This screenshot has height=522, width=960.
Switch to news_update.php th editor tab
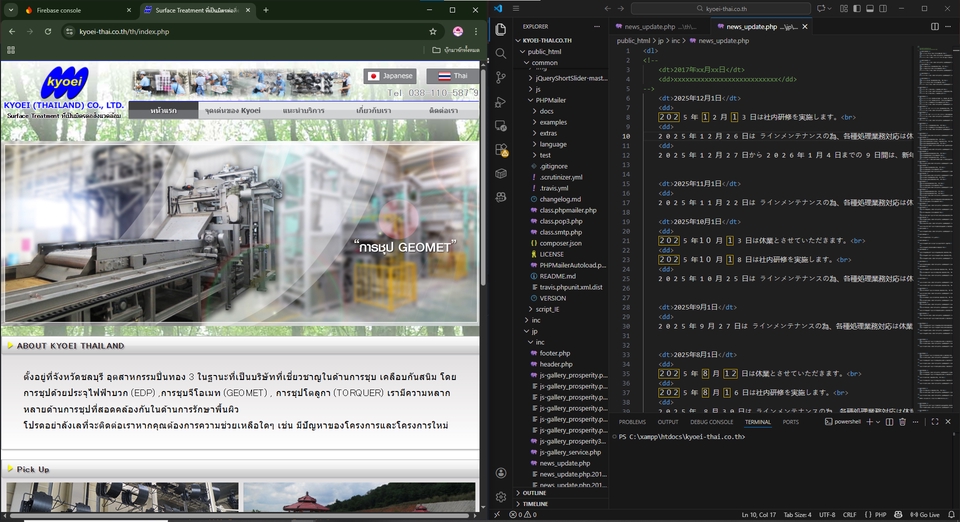(660, 26)
